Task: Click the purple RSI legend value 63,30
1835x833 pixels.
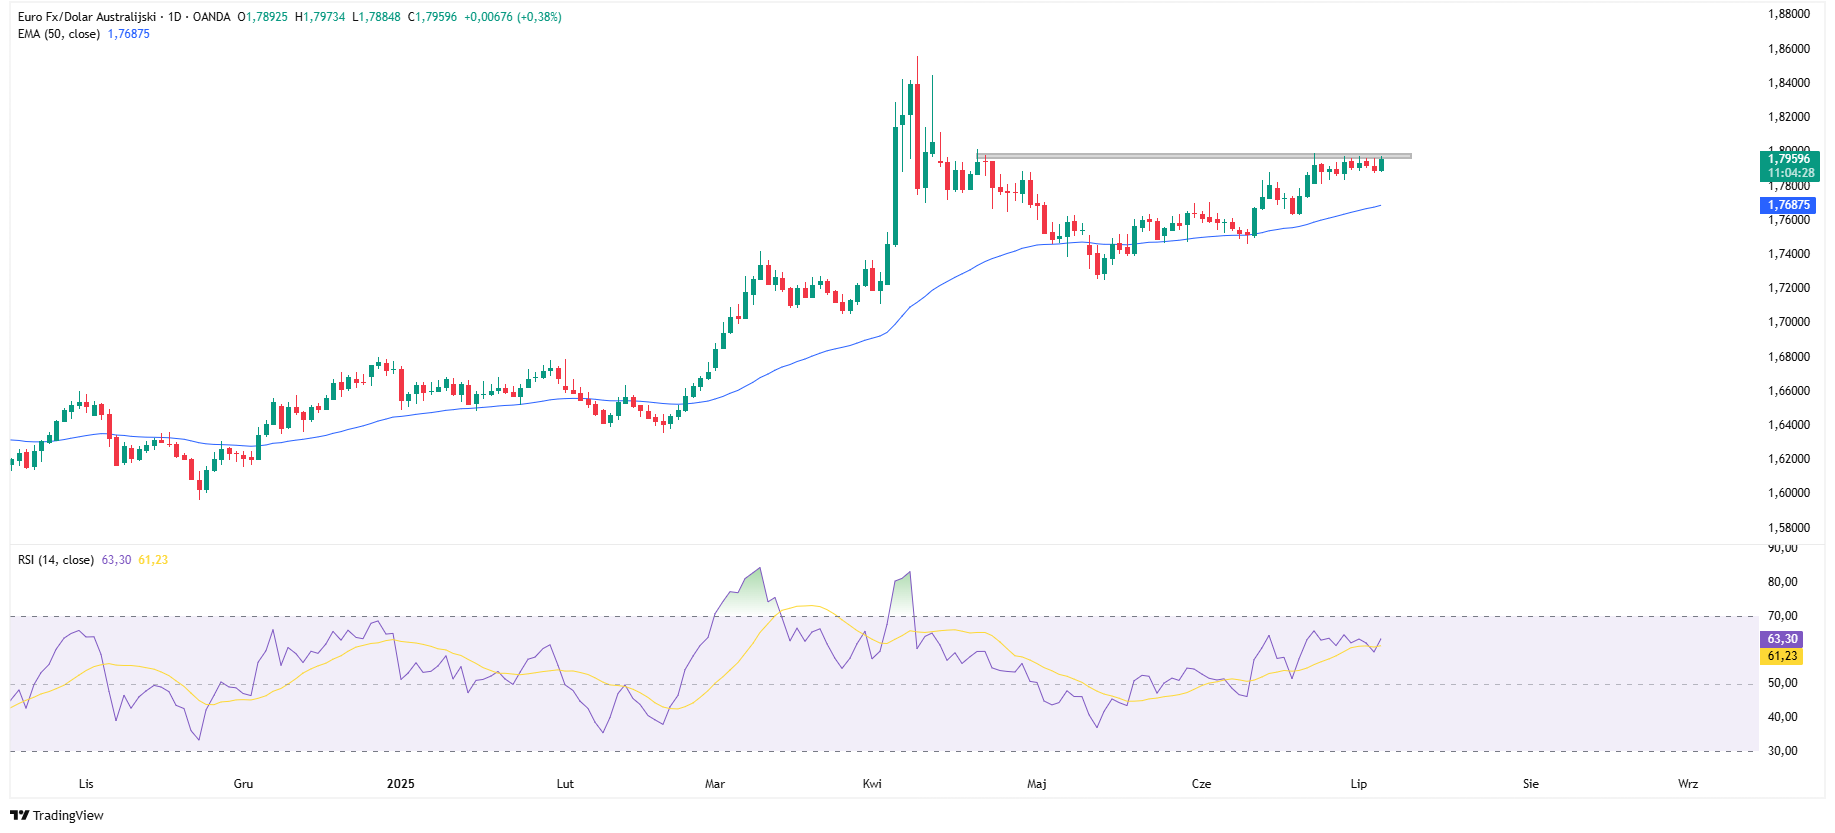Action: (116, 560)
